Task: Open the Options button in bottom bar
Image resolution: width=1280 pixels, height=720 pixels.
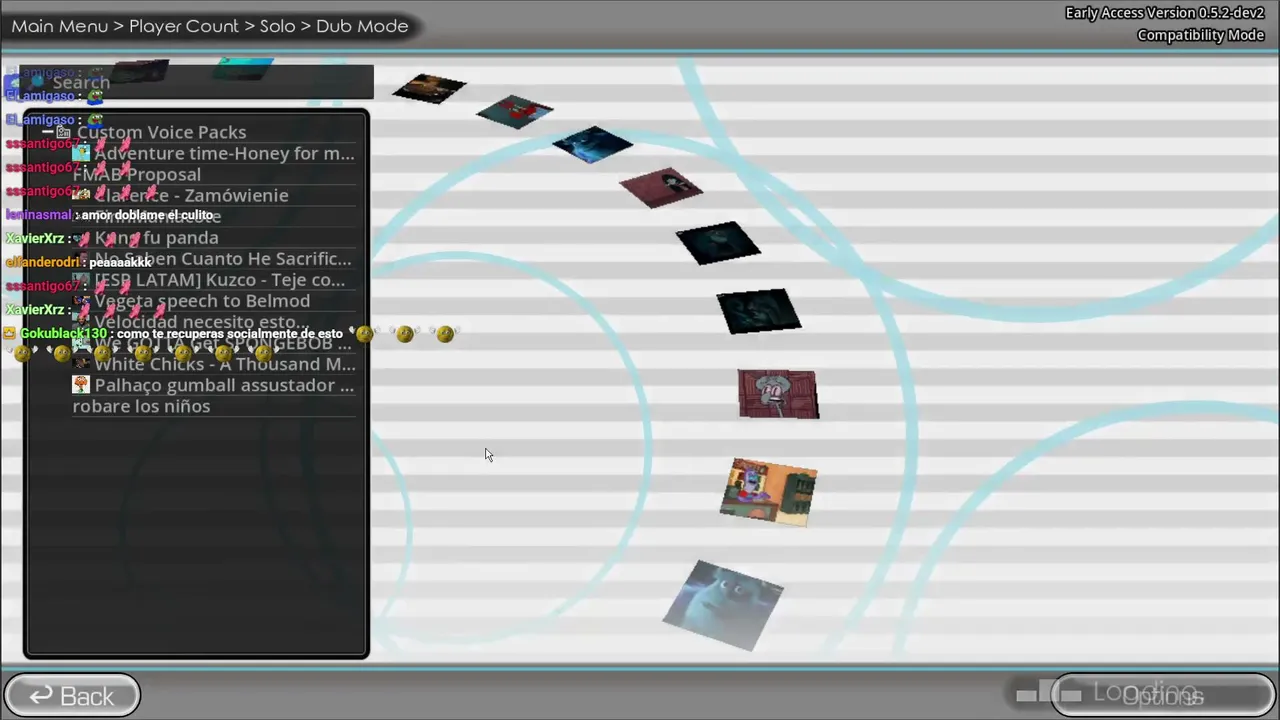Action: [x=1162, y=696]
